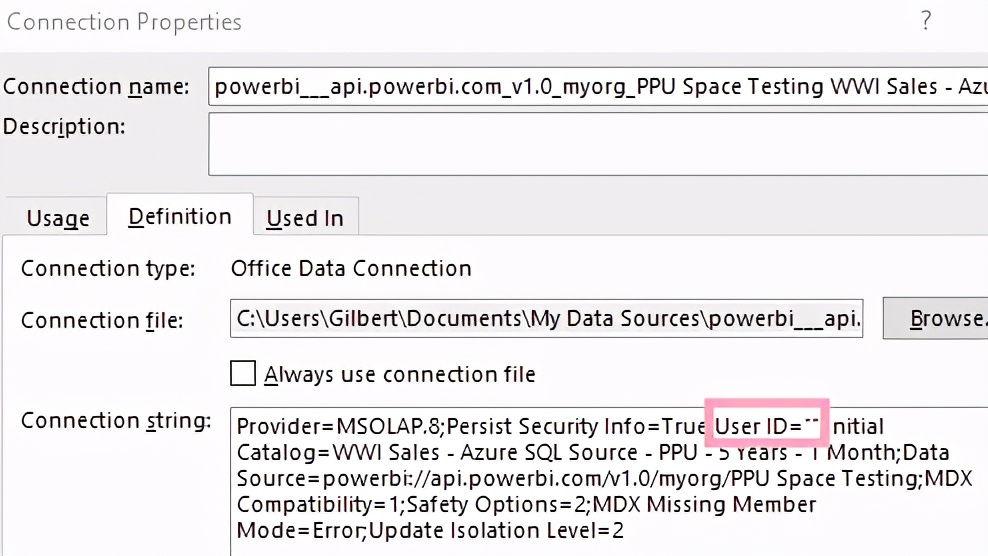Click the "Always use connection file" label text

(x=400, y=375)
